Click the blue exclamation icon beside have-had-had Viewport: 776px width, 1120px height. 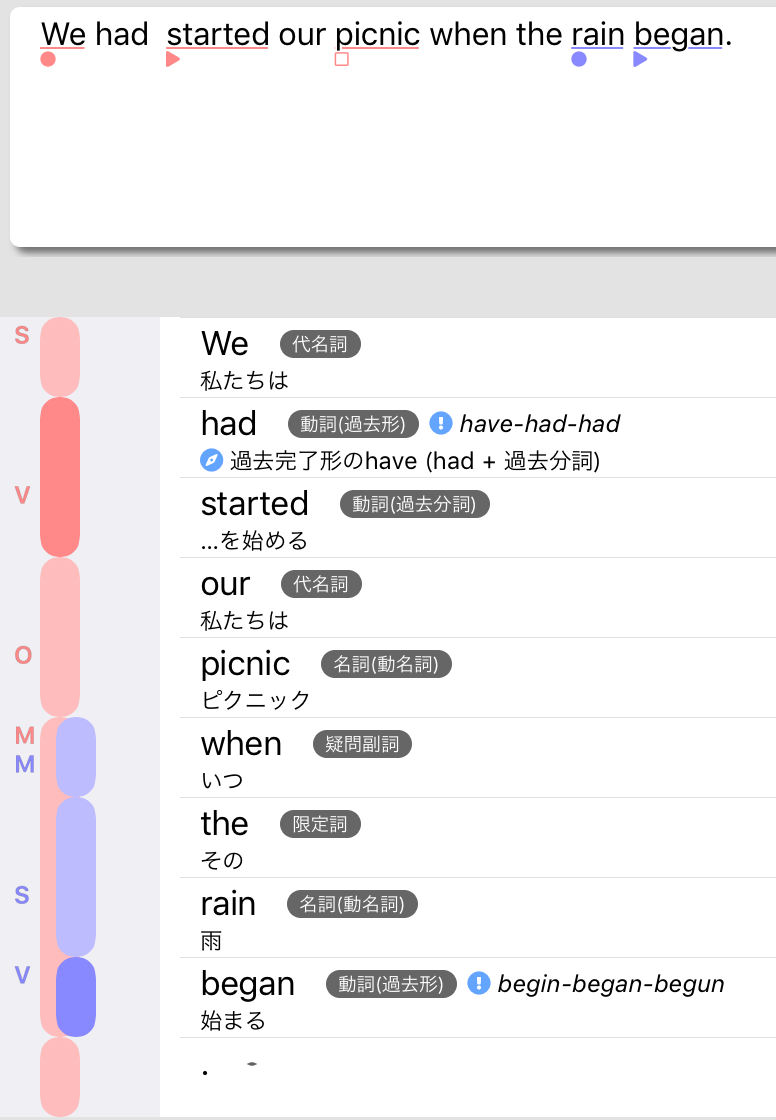pyautogui.click(x=441, y=424)
